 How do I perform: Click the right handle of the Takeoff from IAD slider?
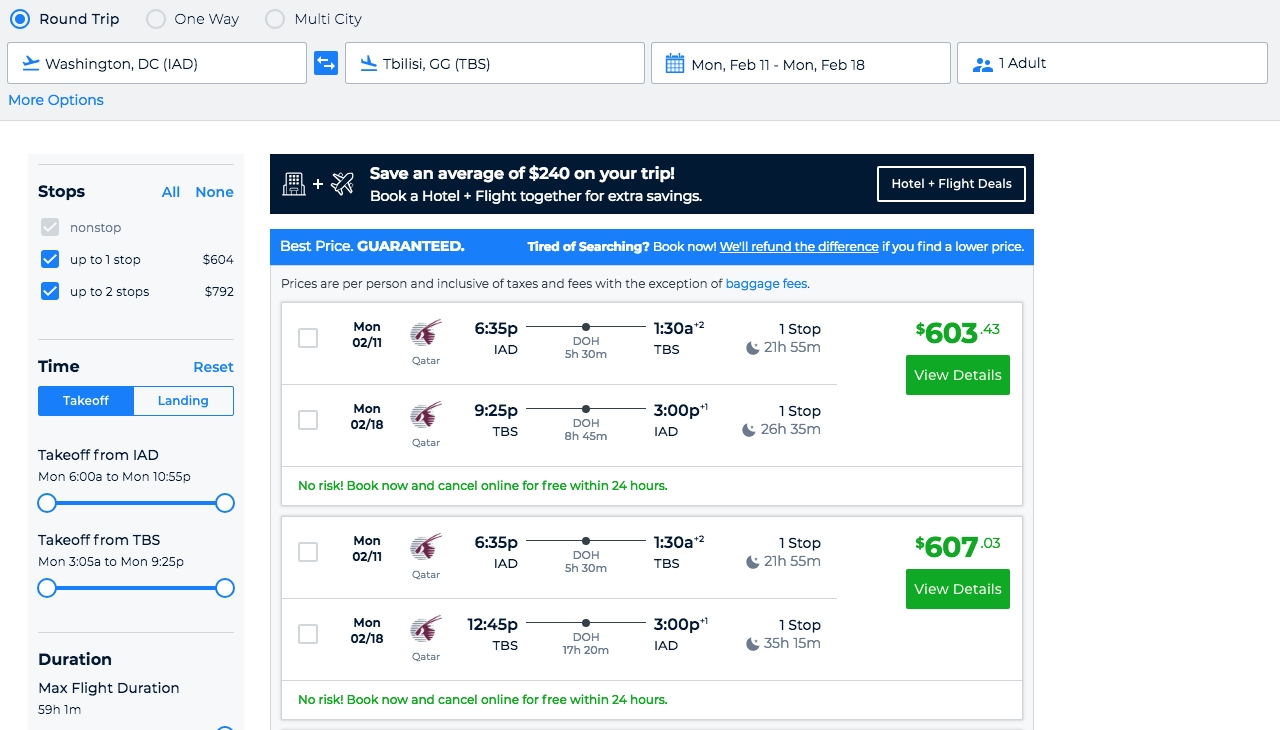point(225,503)
